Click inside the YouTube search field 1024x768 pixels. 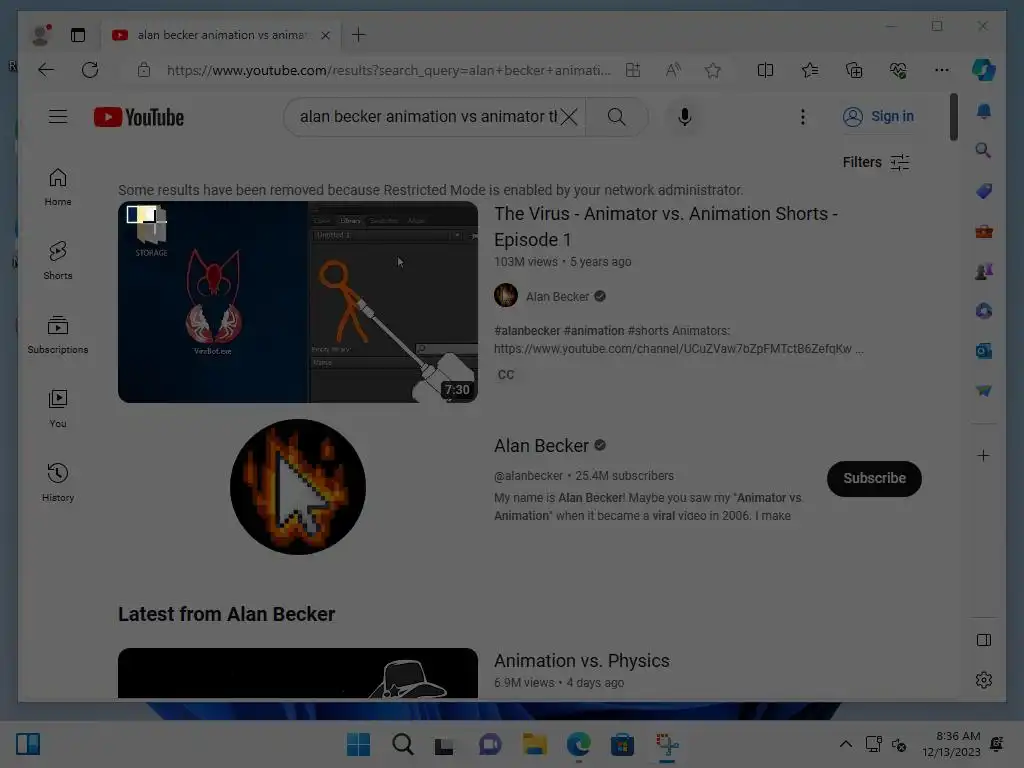tap(428, 117)
